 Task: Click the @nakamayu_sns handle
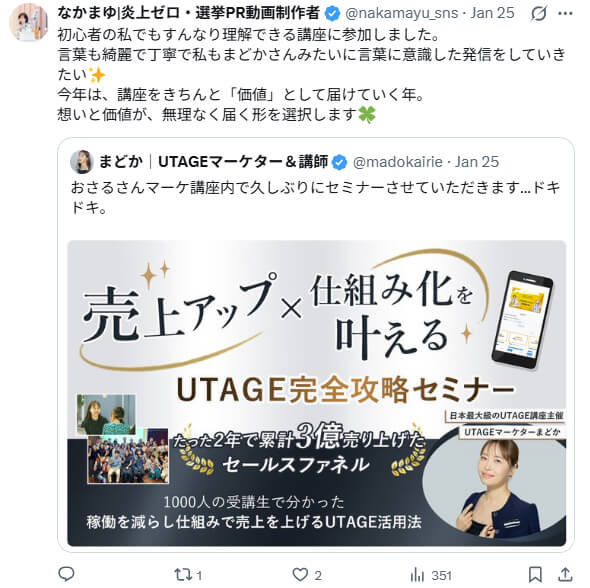coord(401,13)
